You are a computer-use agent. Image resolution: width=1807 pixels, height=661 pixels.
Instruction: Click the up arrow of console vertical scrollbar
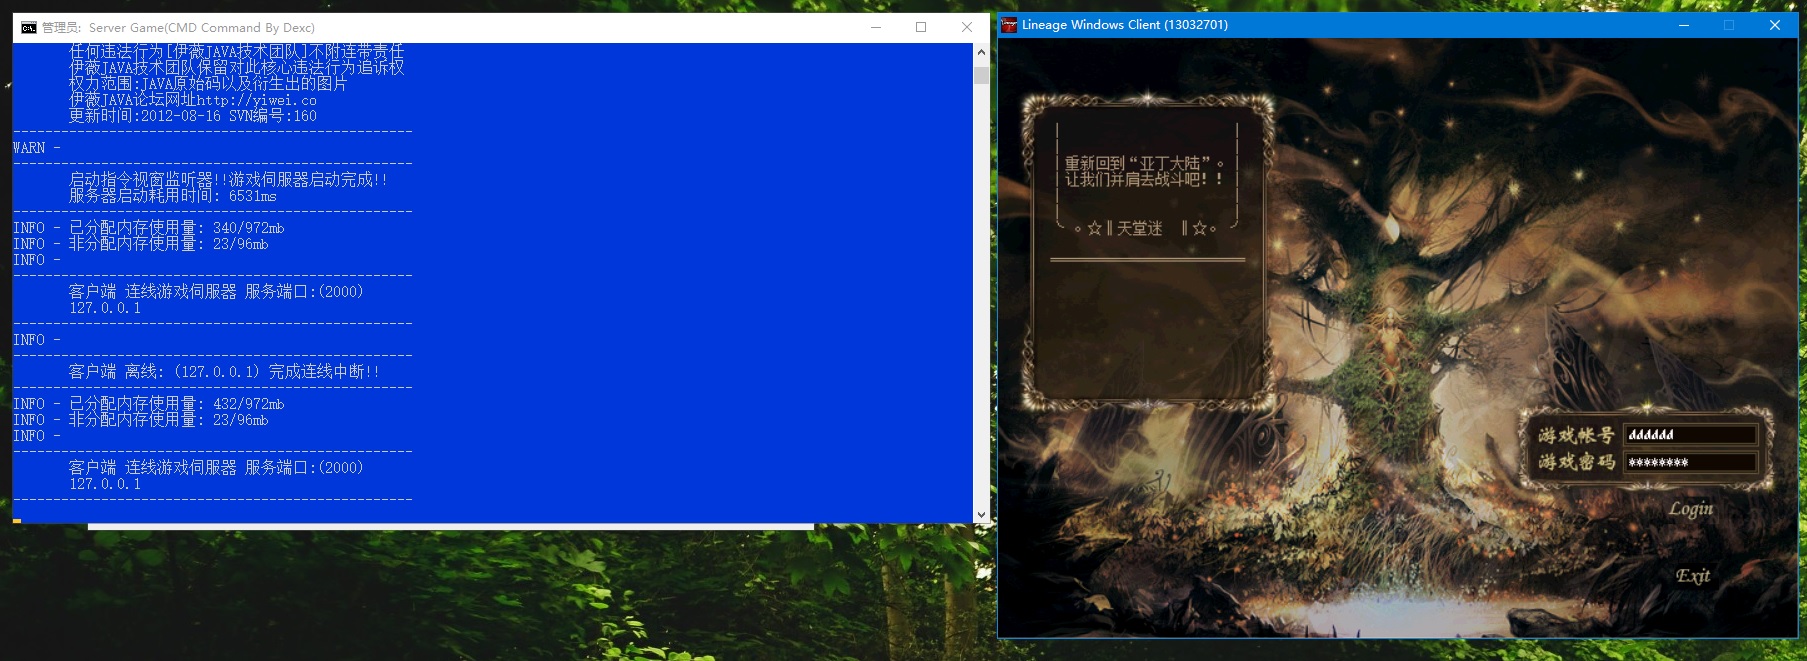(981, 52)
